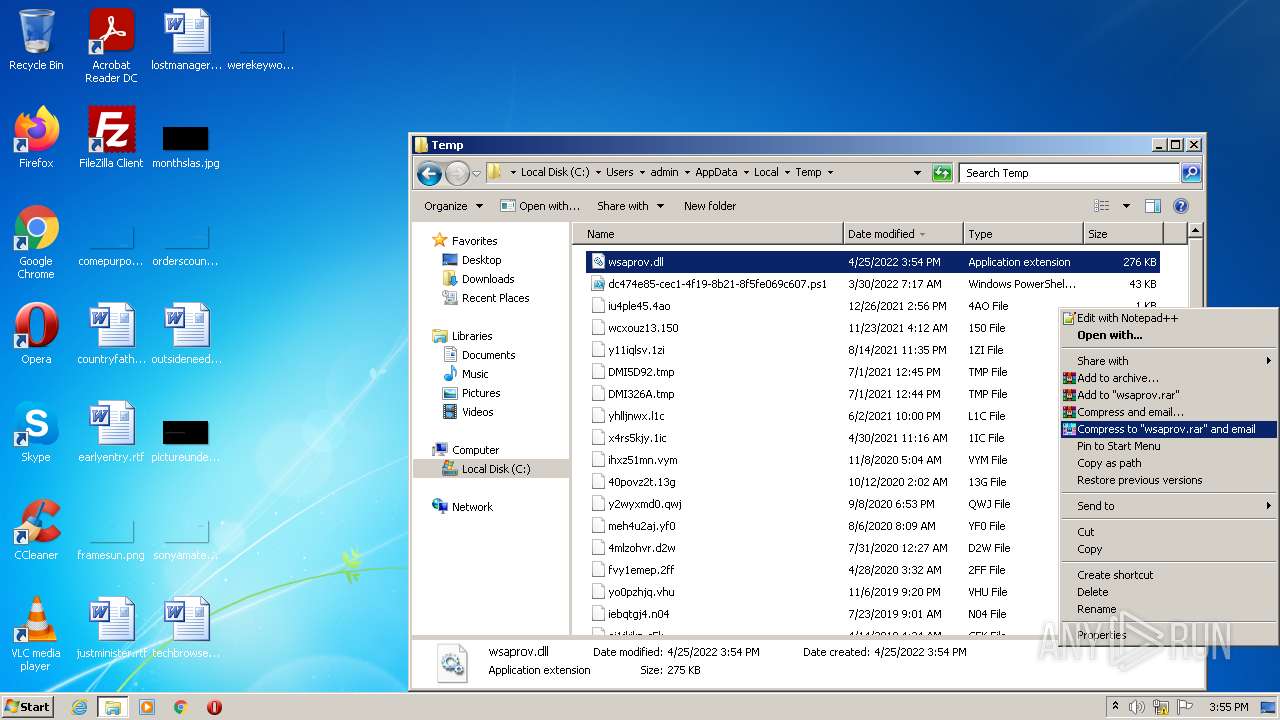Screen dimensions: 1280x720
Task: Launch FileZilla Client shortcut
Action: [x=111, y=137]
